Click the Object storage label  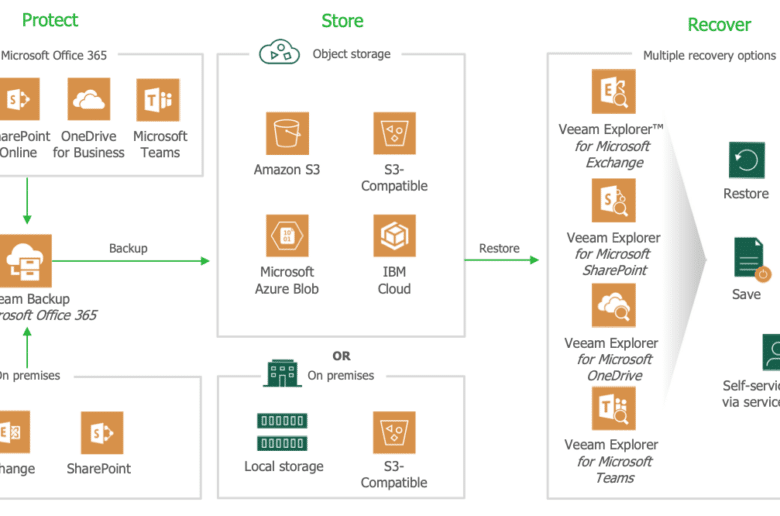[x=351, y=54]
